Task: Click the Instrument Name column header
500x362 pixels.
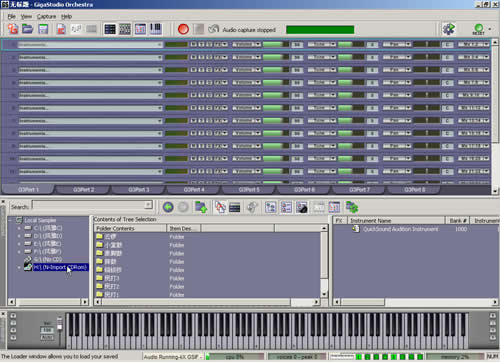Action: (396, 220)
